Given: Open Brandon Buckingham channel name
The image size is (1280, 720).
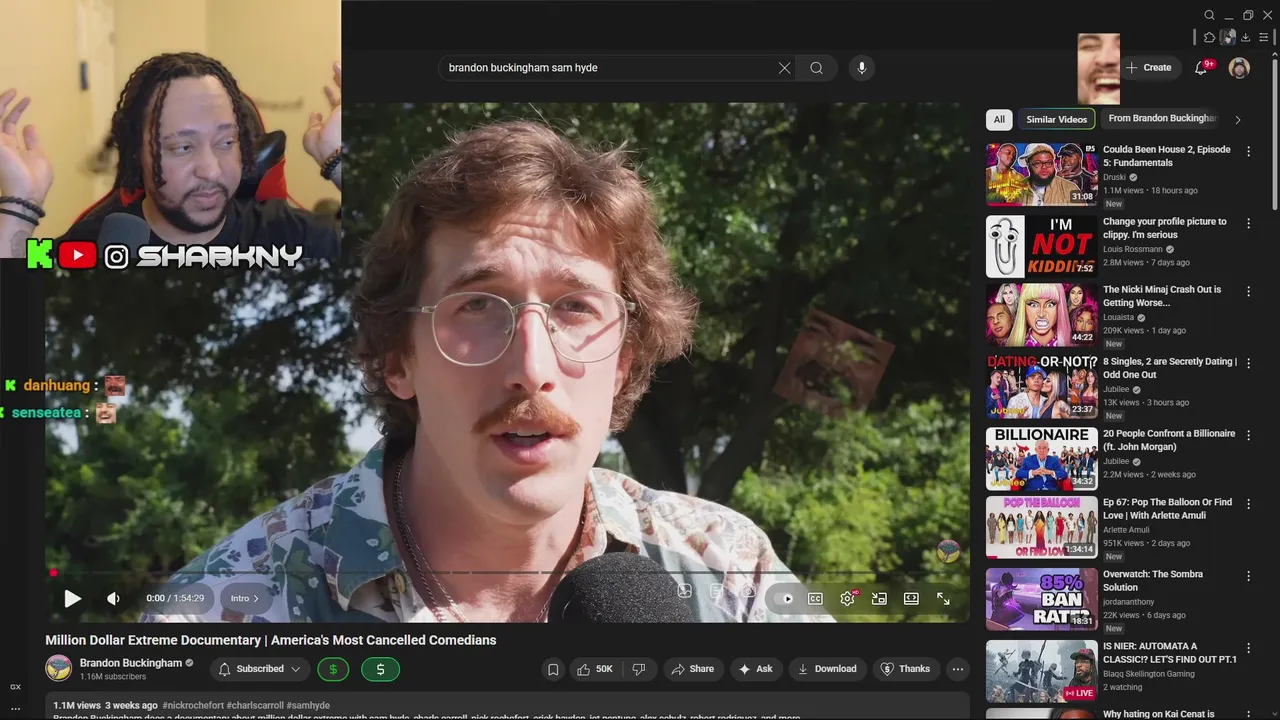Looking at the screenshot, I should pos(131,663).
